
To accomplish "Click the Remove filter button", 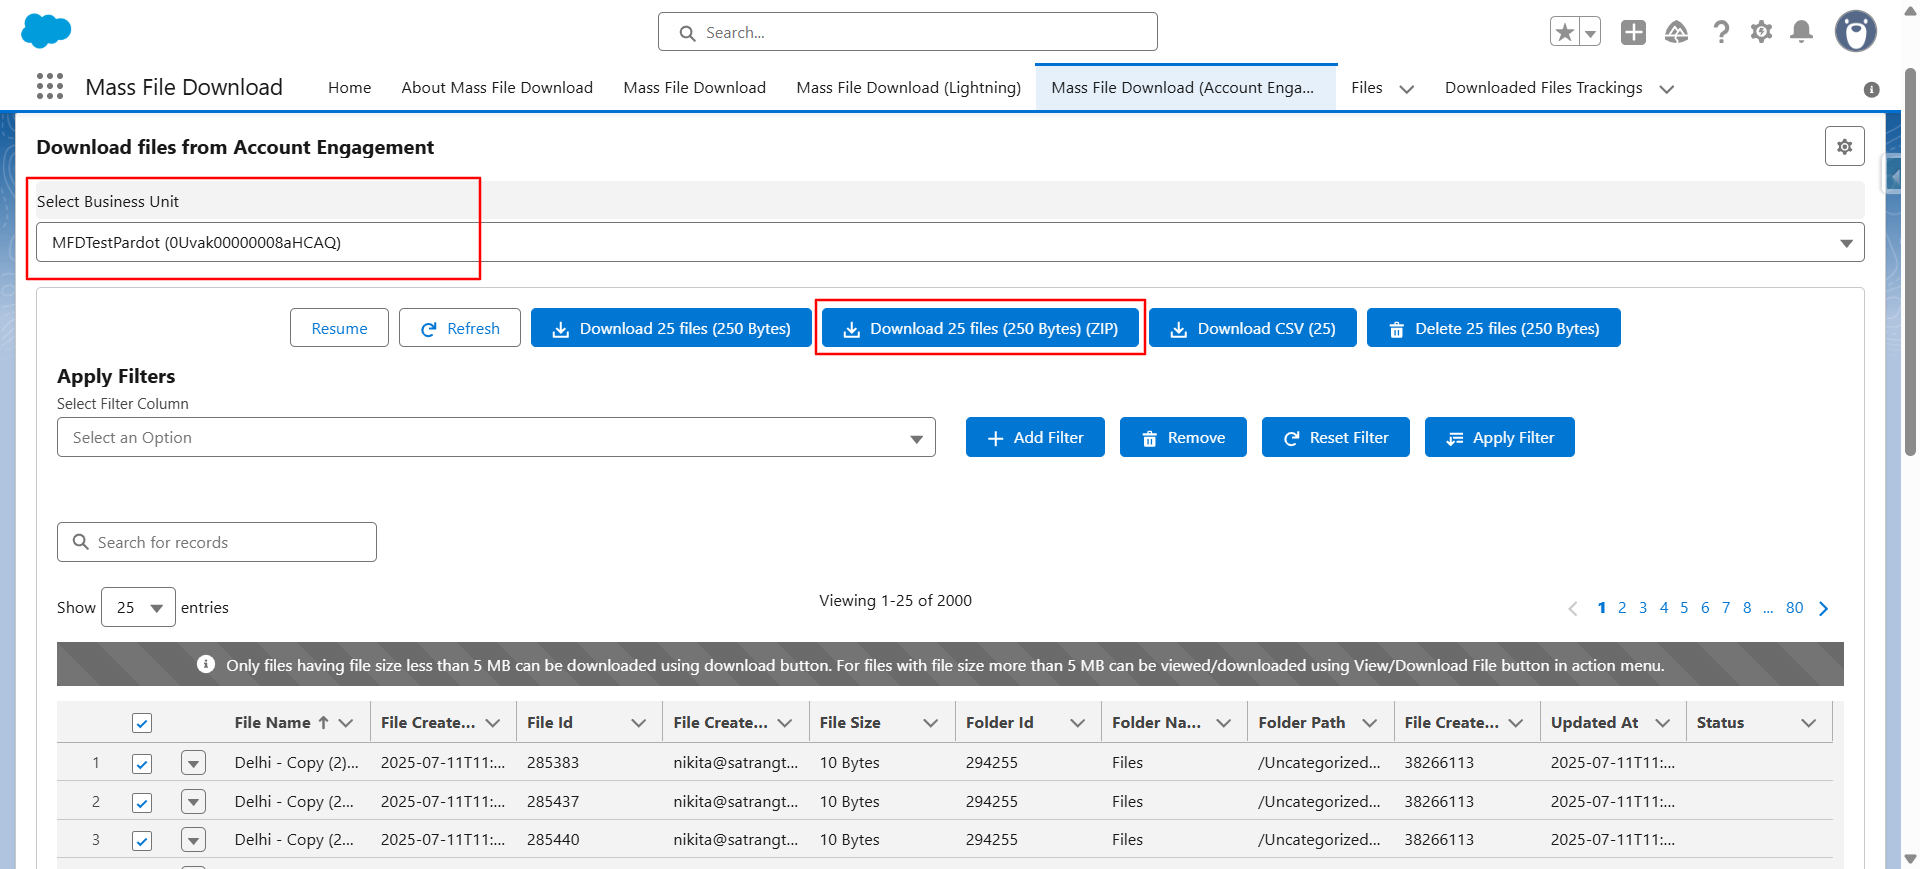I will 1183,437.
